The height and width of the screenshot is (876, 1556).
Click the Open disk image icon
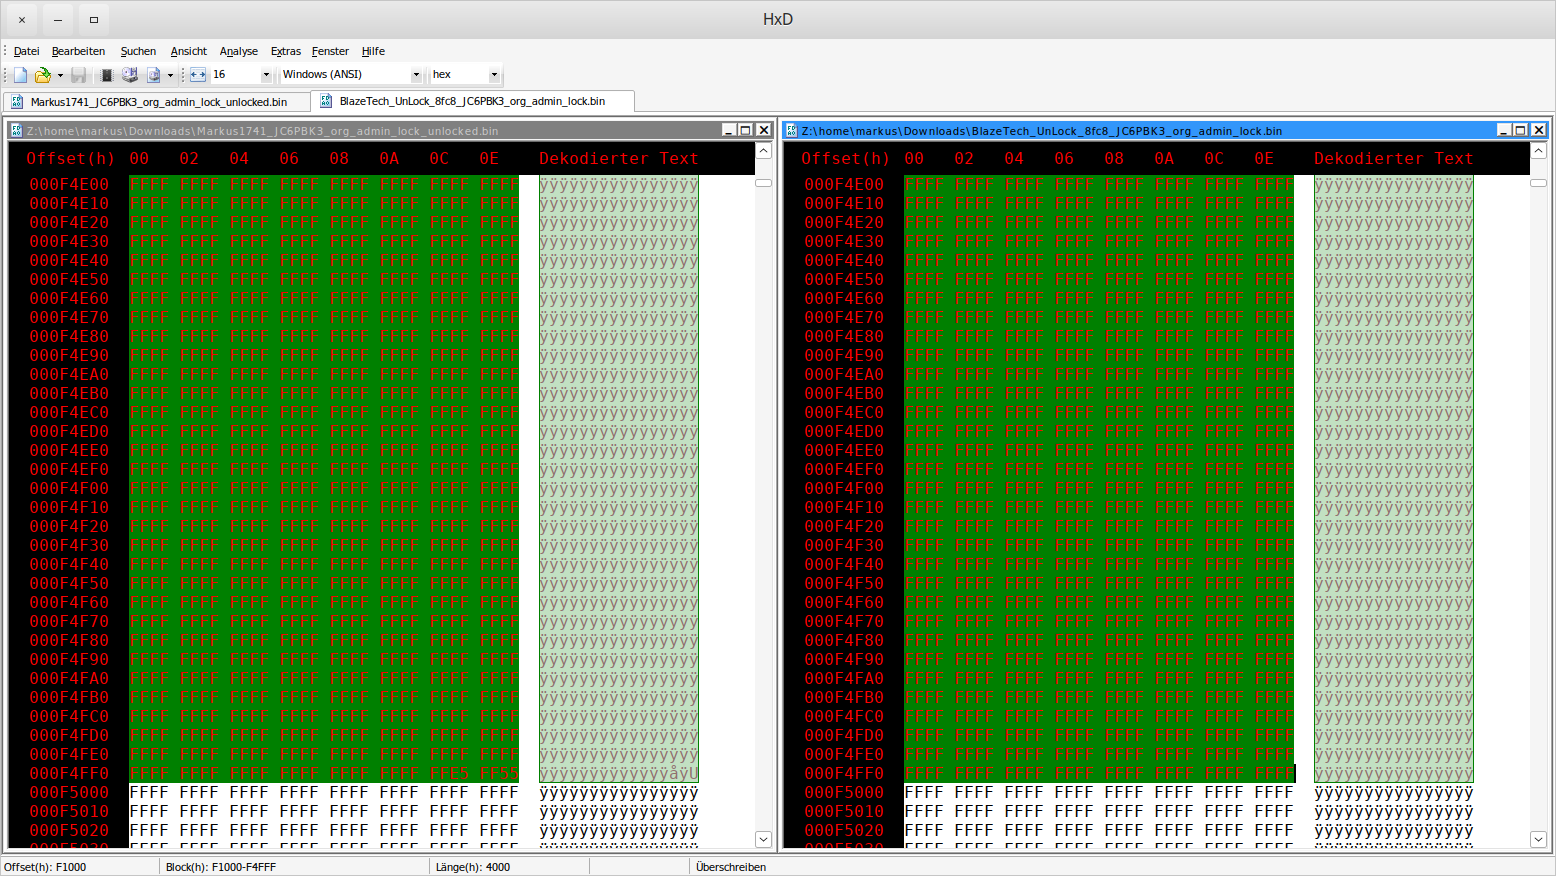[x=153, y=75]
